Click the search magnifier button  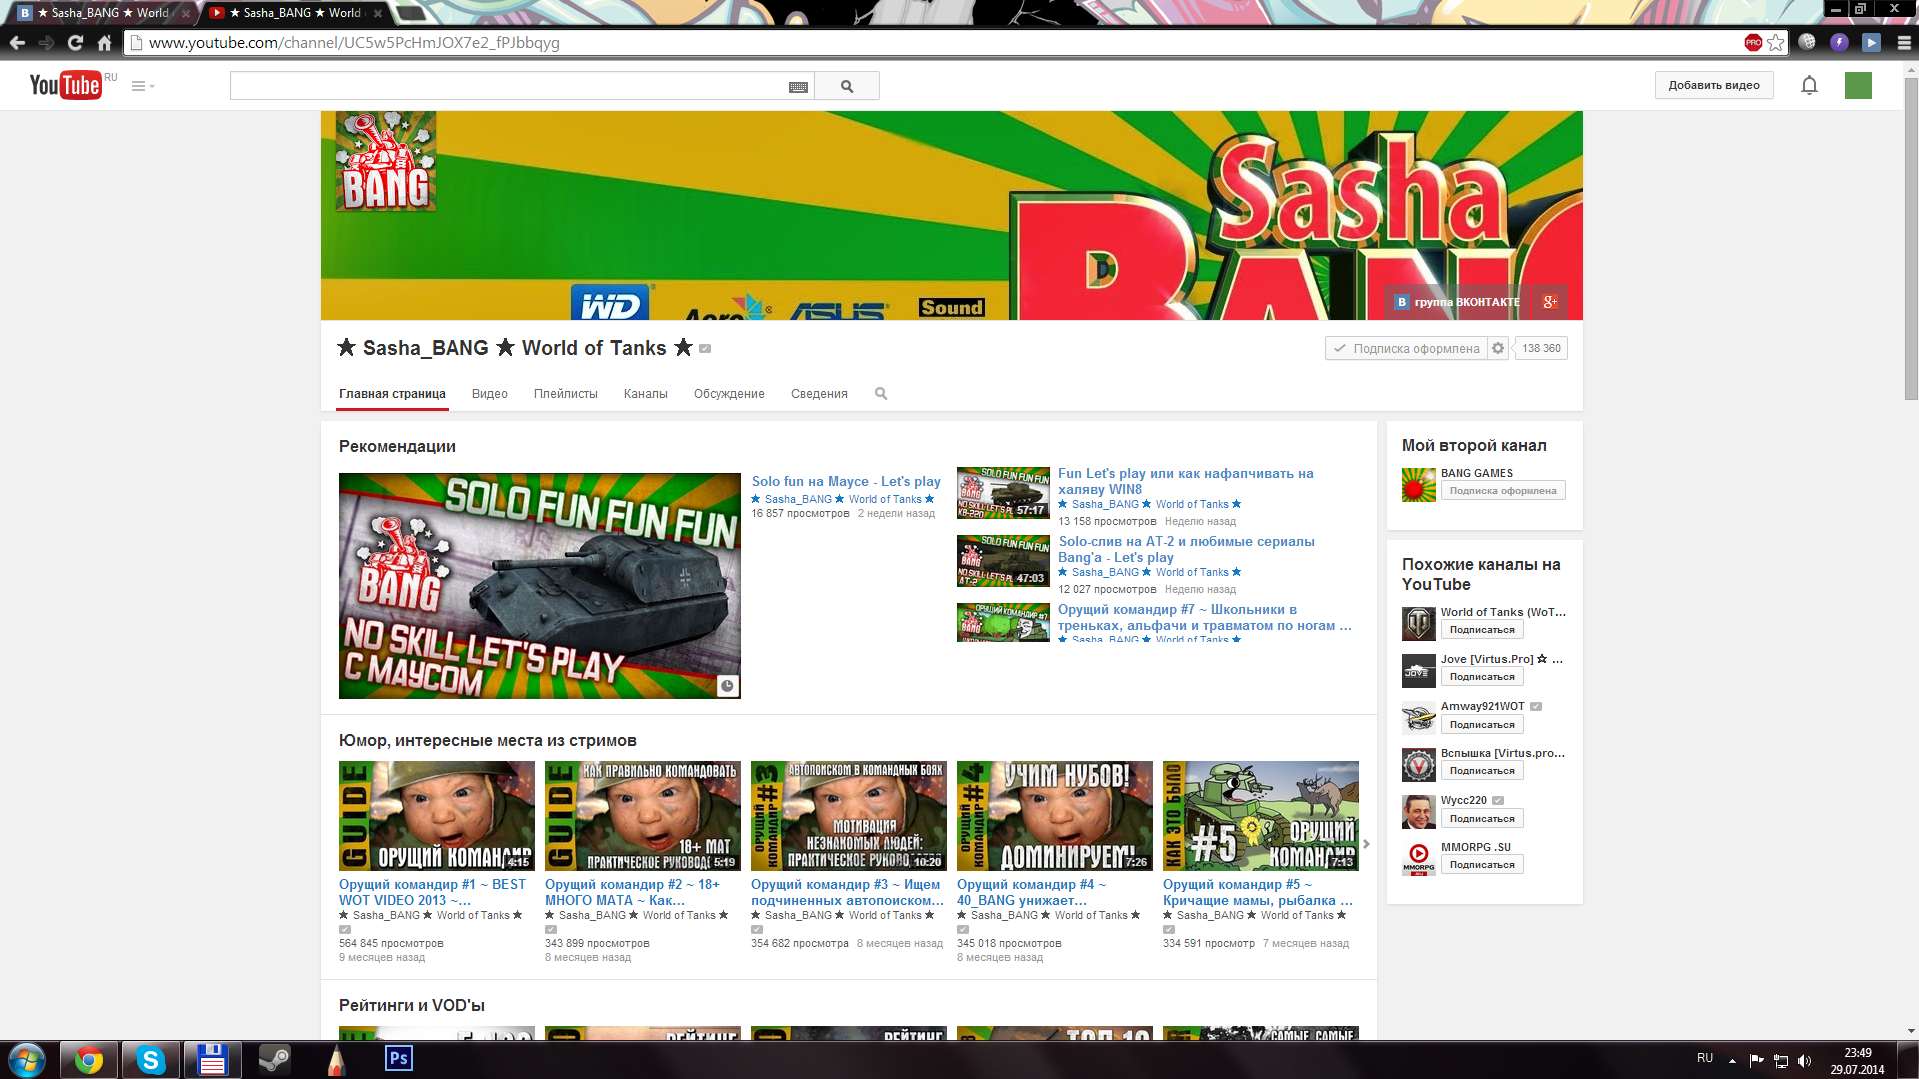point(847,86)
